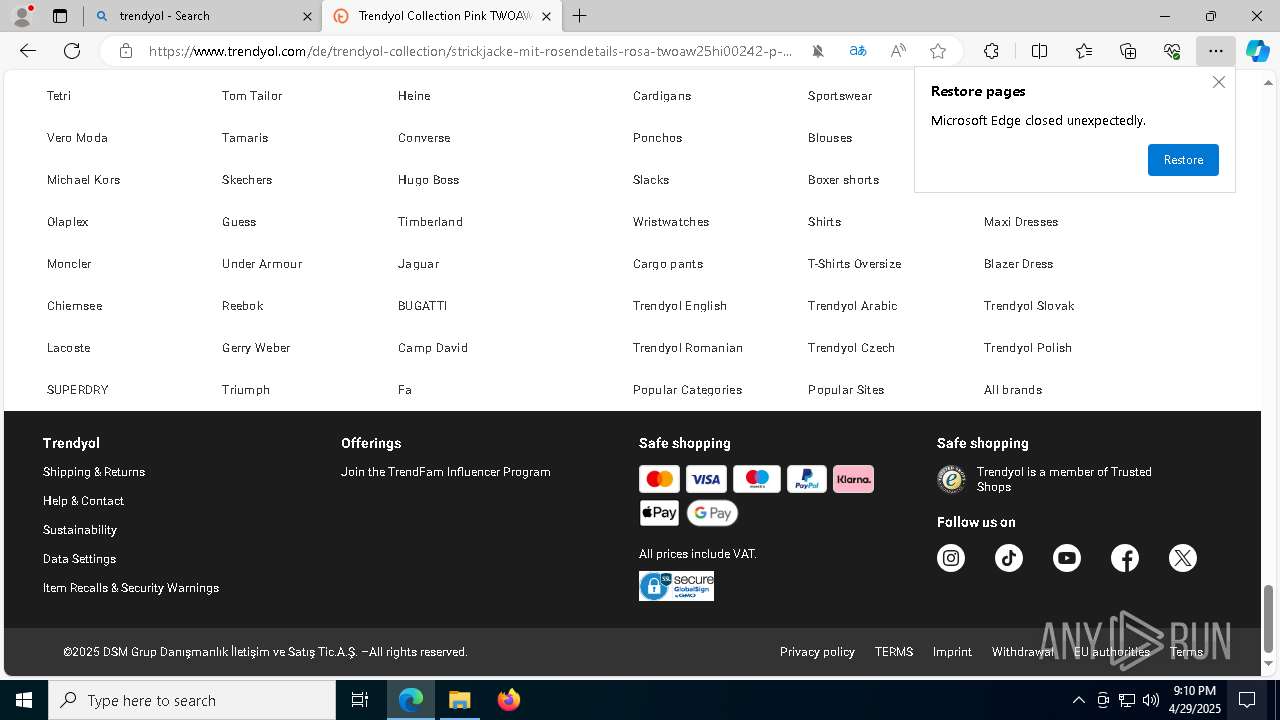Toggle split screen icon
This screenshot has height=720, width=1280.
1039,51
